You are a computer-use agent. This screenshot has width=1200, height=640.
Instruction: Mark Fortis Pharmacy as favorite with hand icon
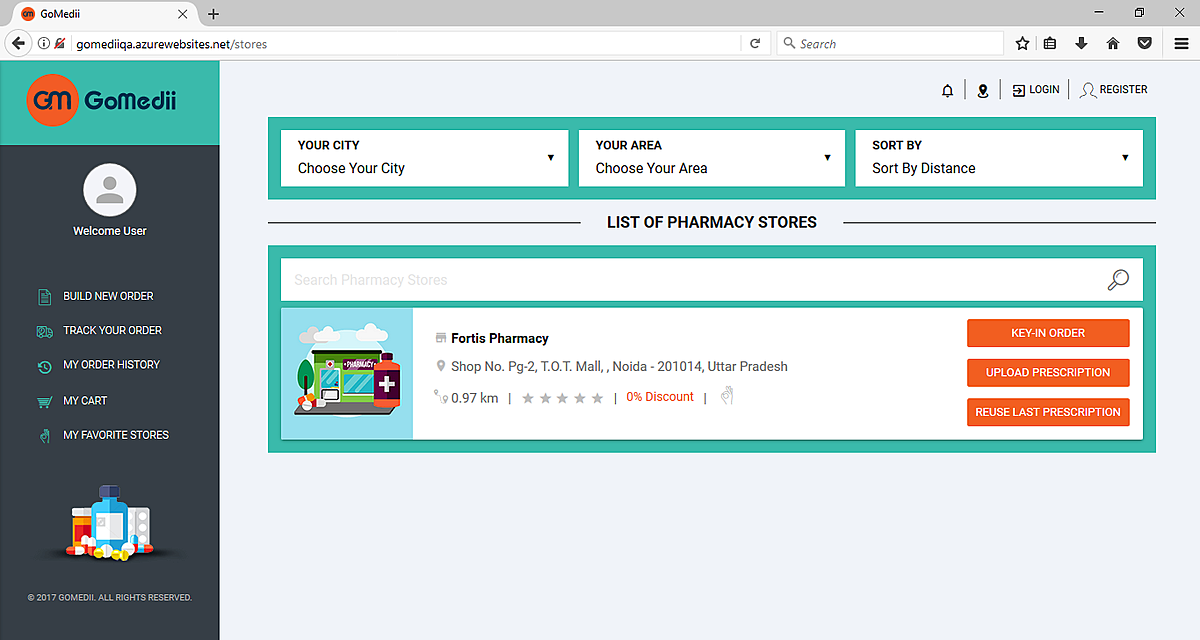coord(727,396)
